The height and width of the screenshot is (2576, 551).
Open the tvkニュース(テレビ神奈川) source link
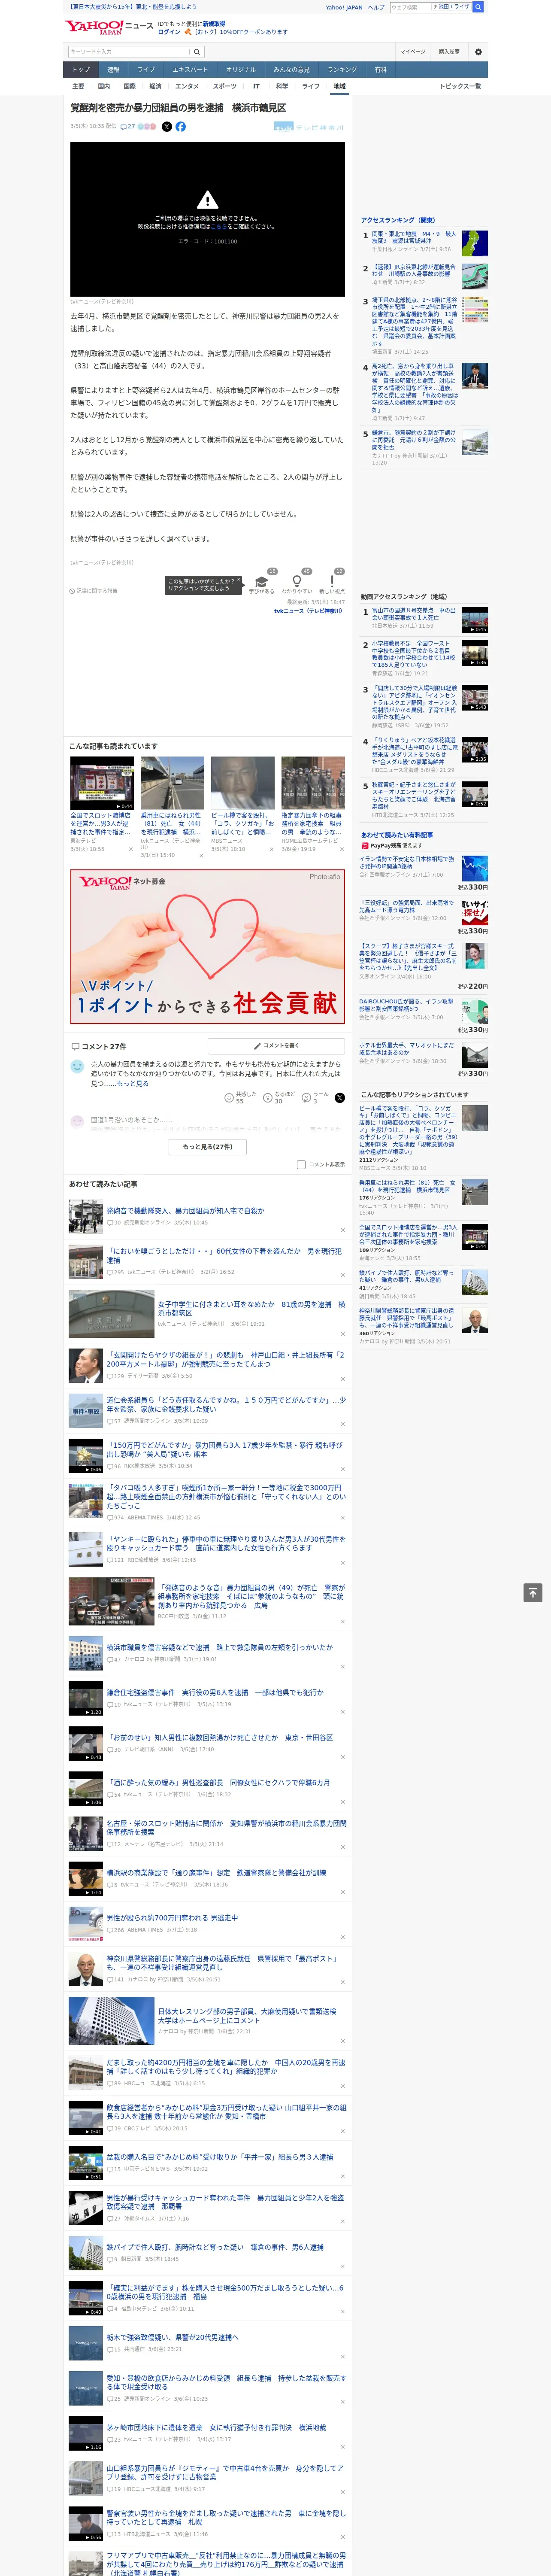(x=308, y=610)
